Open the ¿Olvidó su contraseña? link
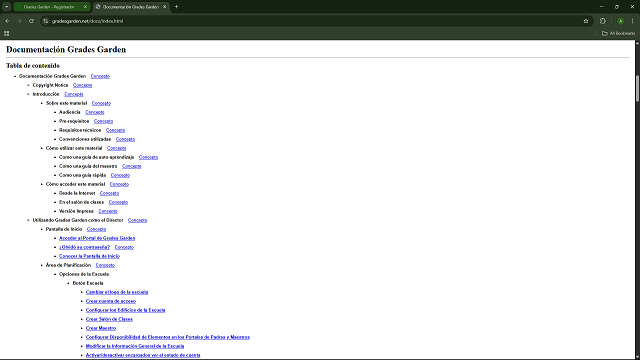Screen dimensions: 640x360 coord(84,247)
